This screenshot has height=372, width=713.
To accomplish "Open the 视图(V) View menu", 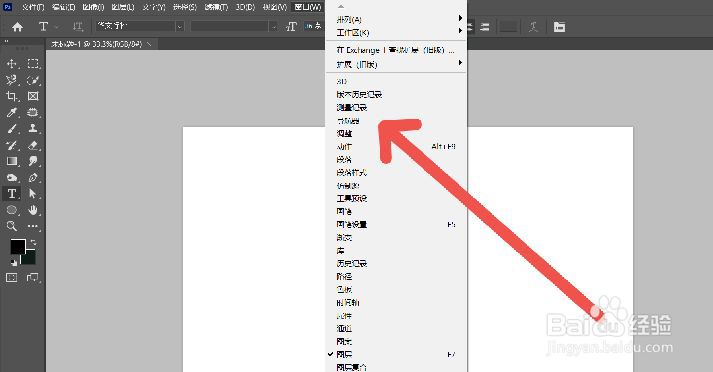I will coord(275,7).
